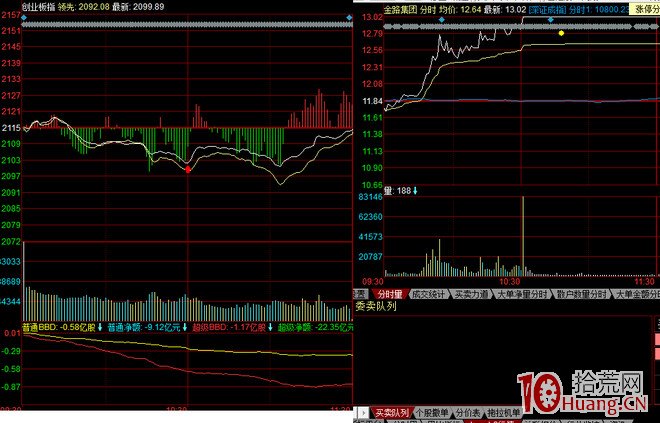Viewport: 660px width, 423px height.
Task: Click the 创业板指 title text
Action: tap(38, 7)
